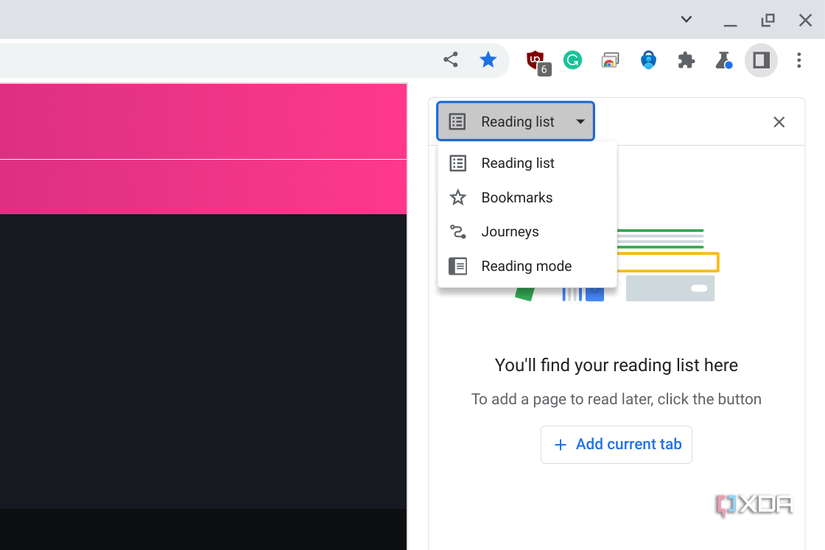825x550 pixels.
Task: Open the Grammarly extension icon
Action: click(572, 60)
